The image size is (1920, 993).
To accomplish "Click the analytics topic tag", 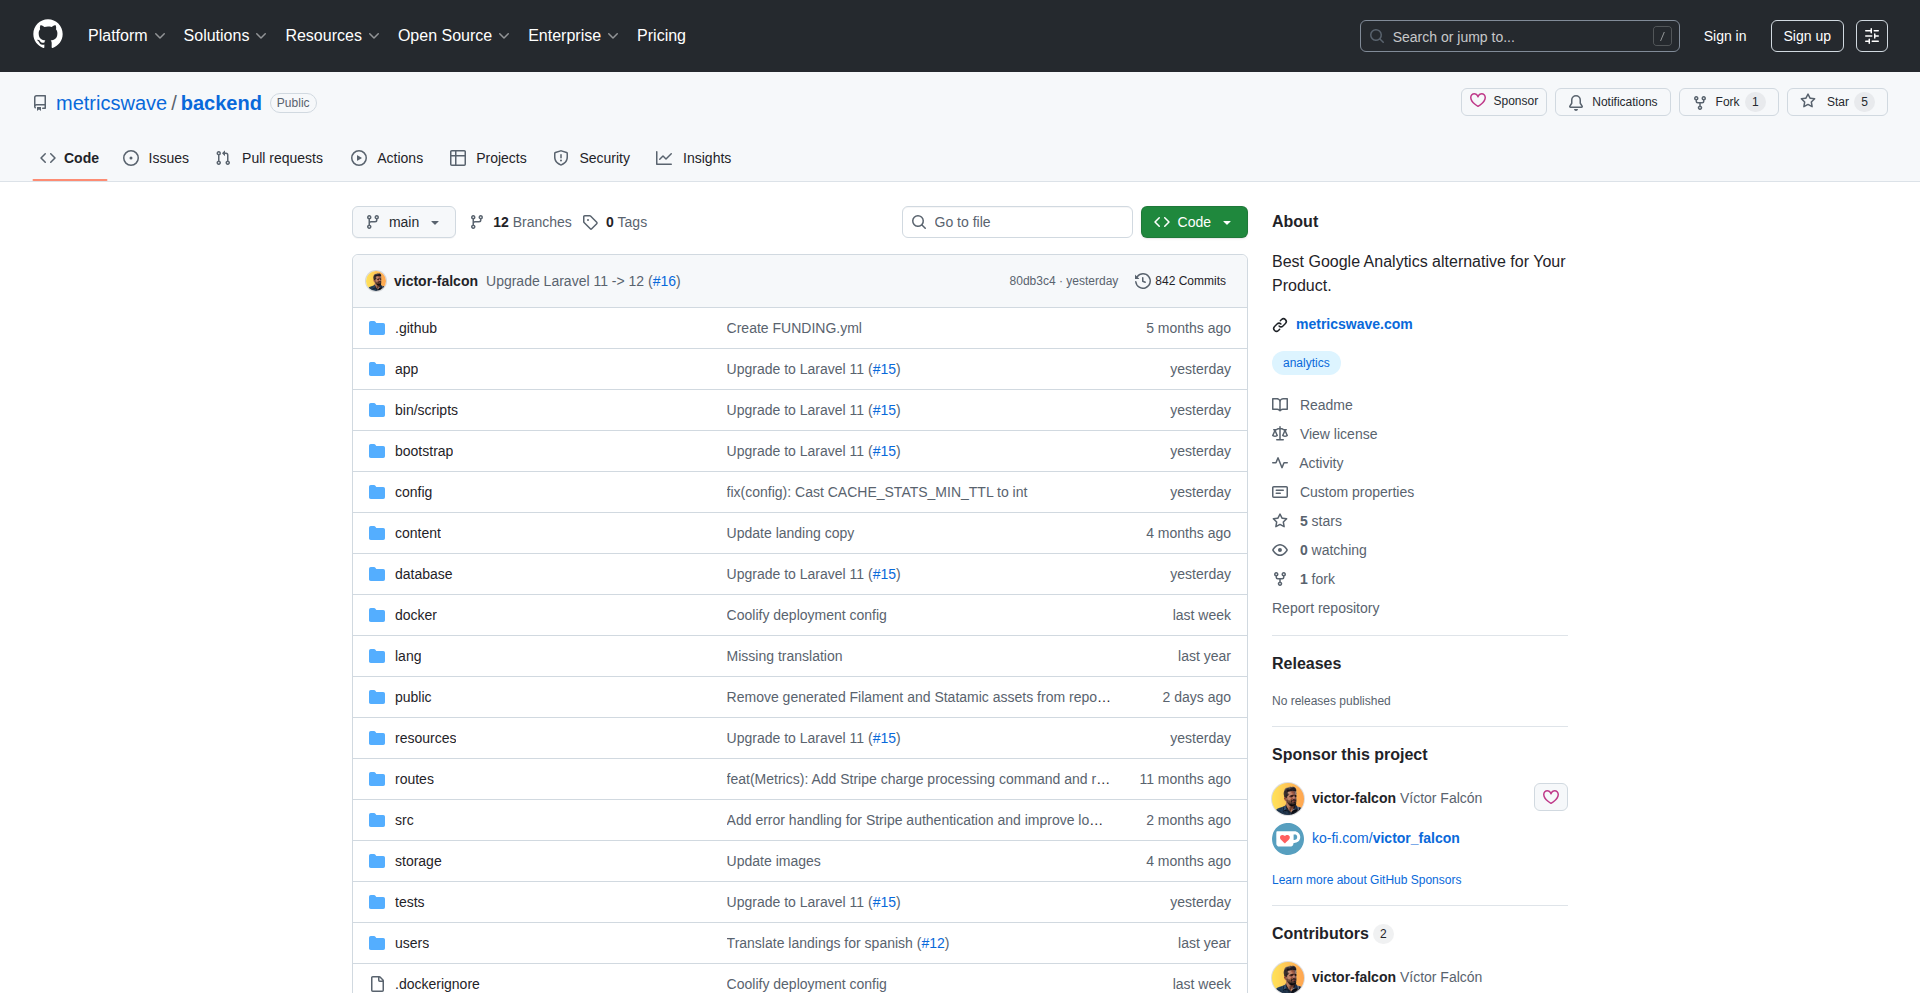I will [1306, 363].
